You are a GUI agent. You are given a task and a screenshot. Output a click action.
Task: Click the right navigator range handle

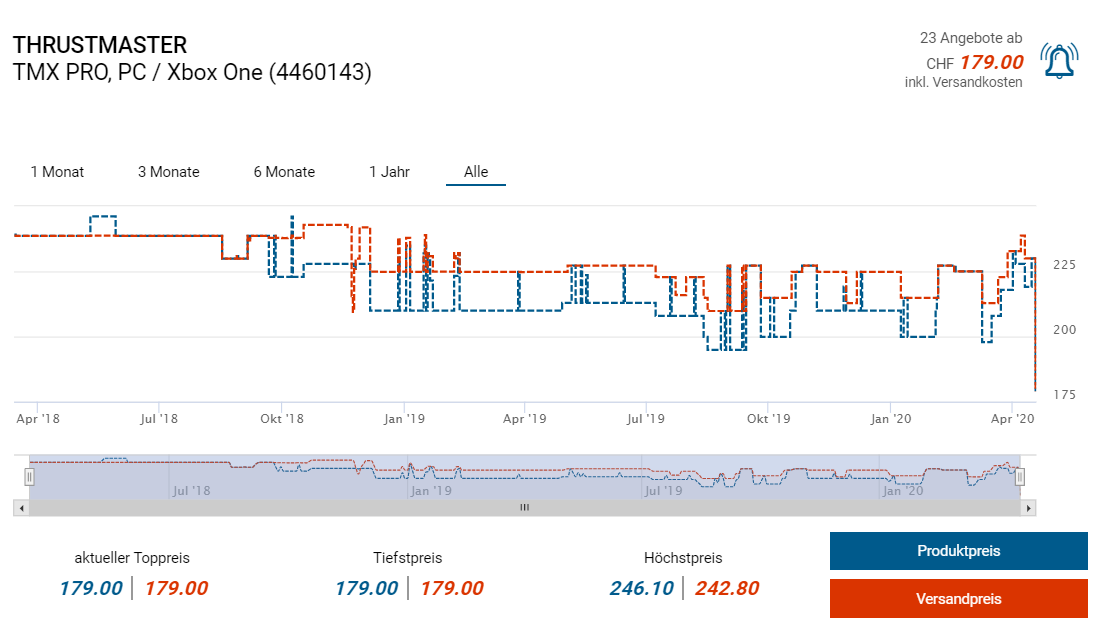[1020, 477]
